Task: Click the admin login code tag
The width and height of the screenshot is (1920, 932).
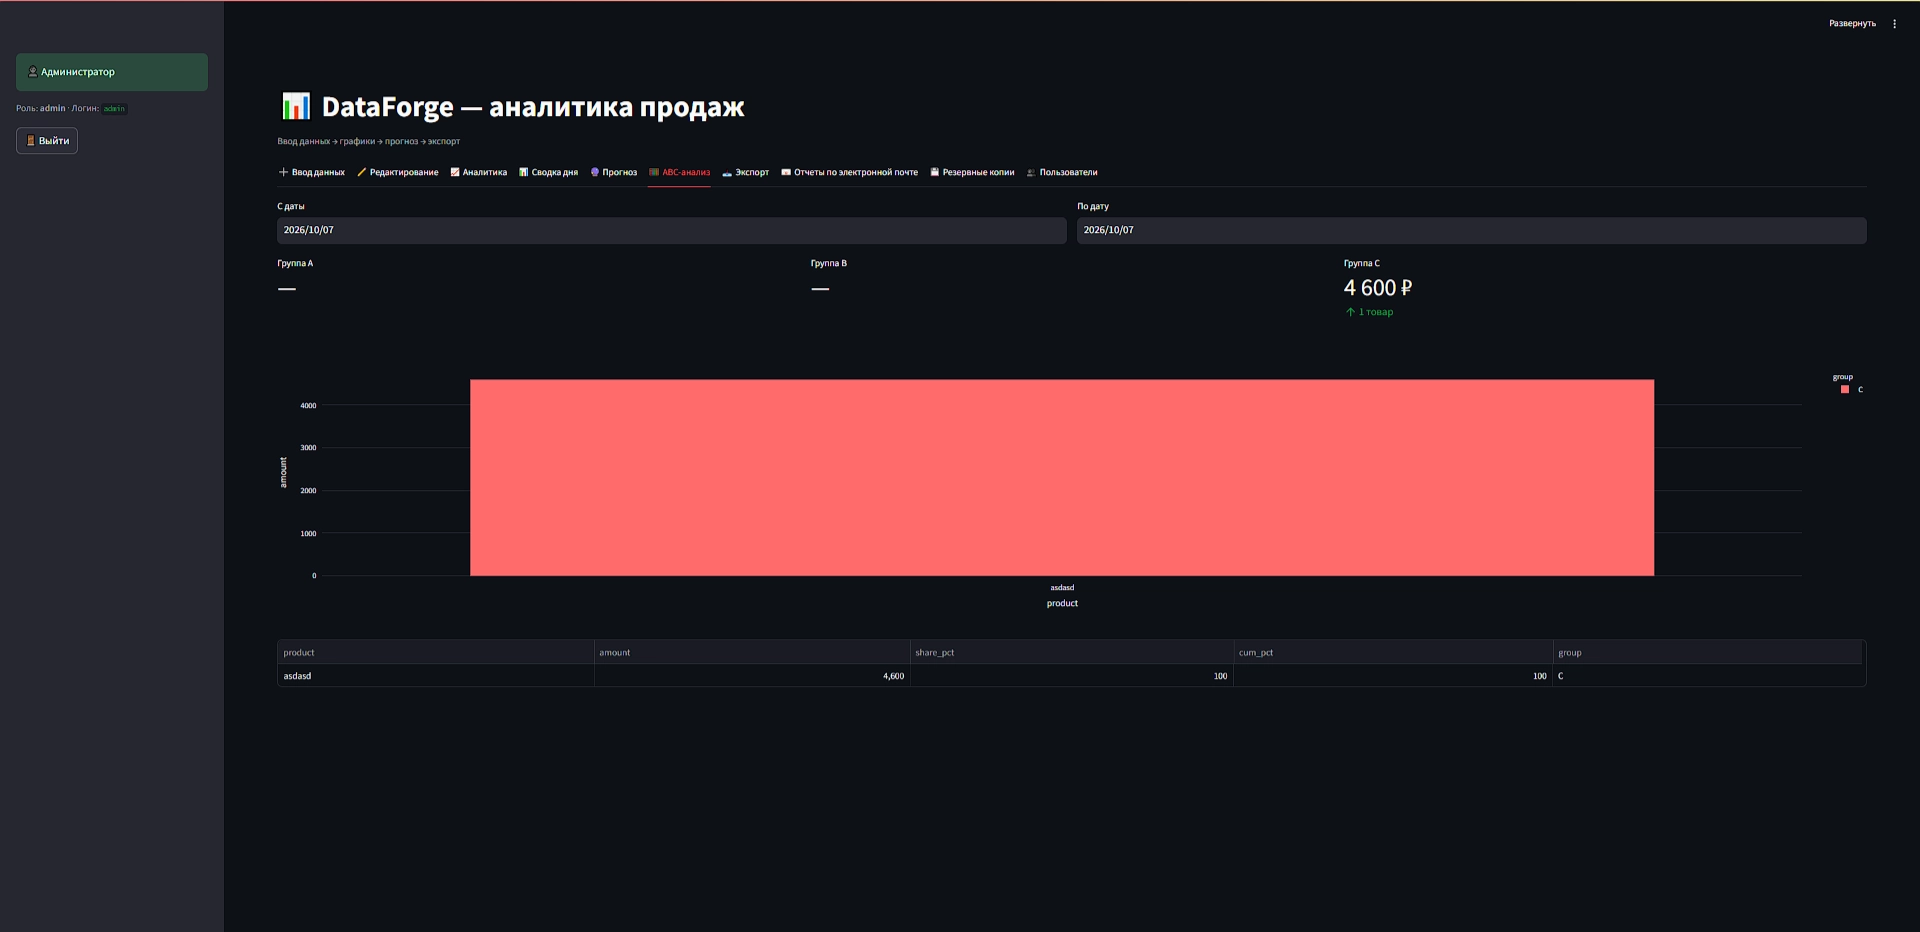Action: 114,109
